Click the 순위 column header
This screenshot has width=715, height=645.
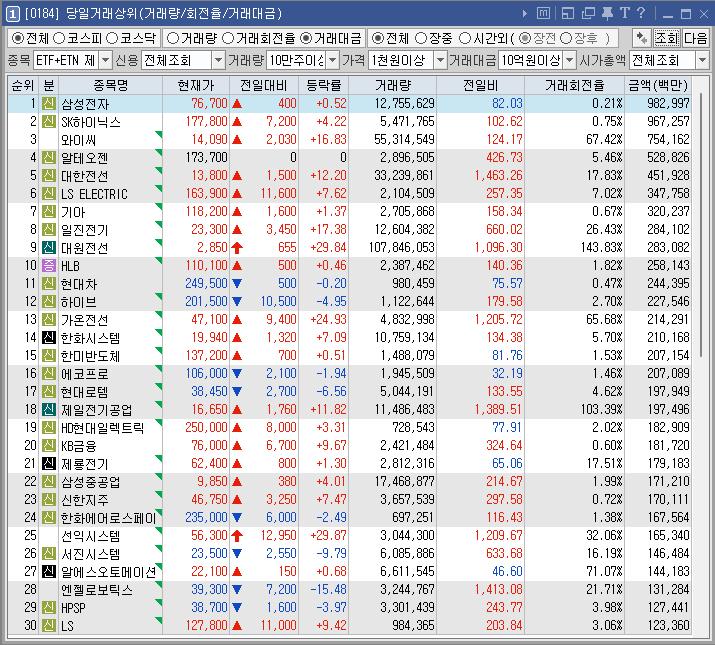click(23, 85)
